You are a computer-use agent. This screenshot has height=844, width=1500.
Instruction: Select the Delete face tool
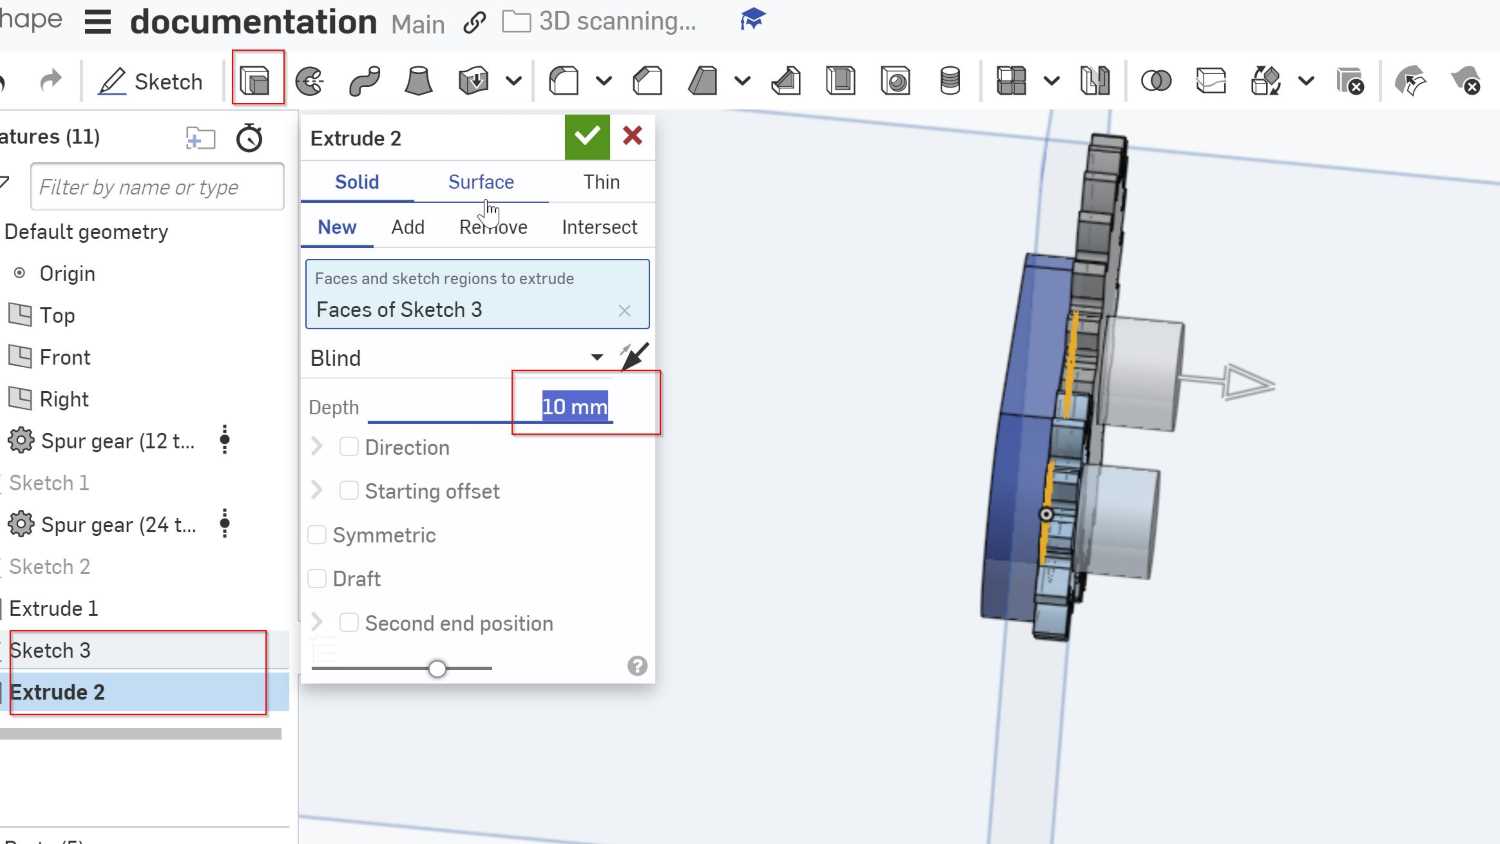point(1465,80)
